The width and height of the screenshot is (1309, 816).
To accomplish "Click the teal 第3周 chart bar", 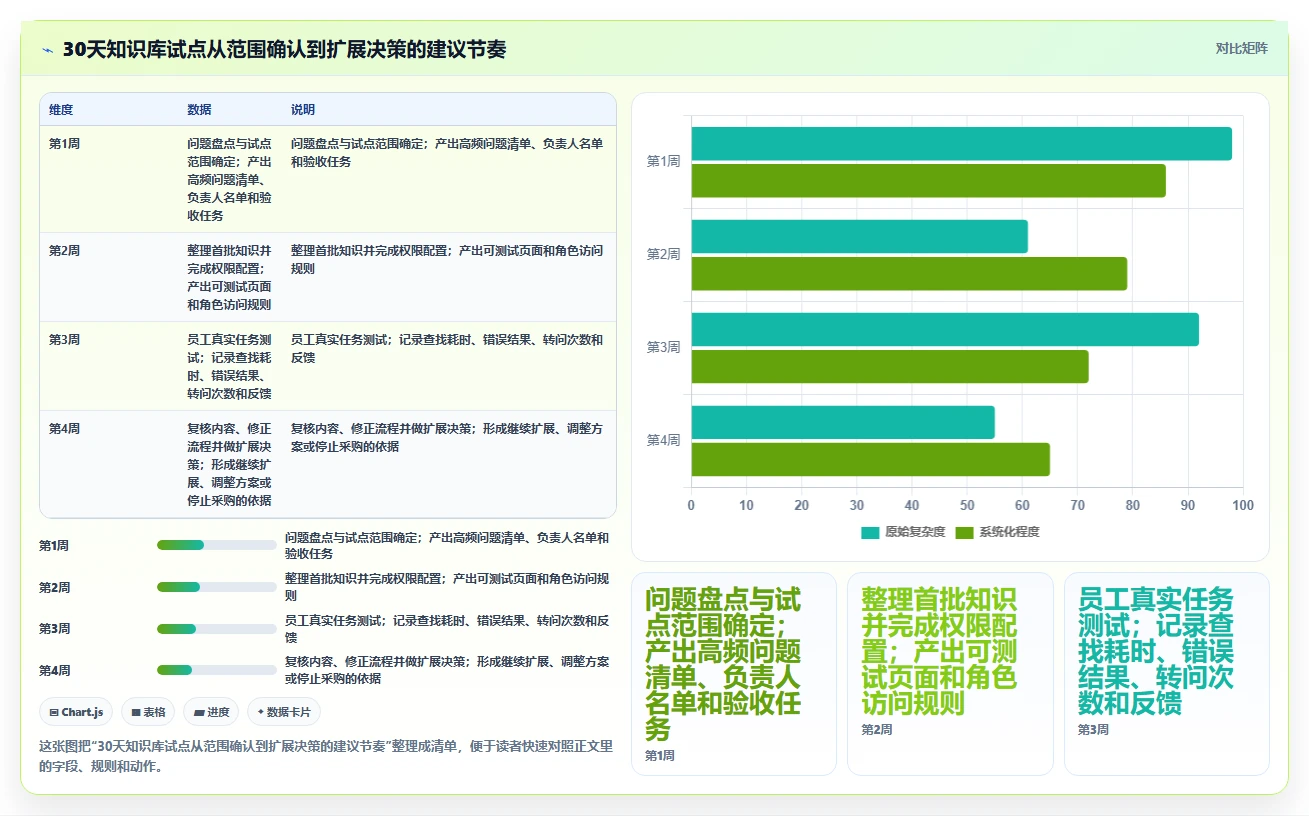I will tap(945, 330).
